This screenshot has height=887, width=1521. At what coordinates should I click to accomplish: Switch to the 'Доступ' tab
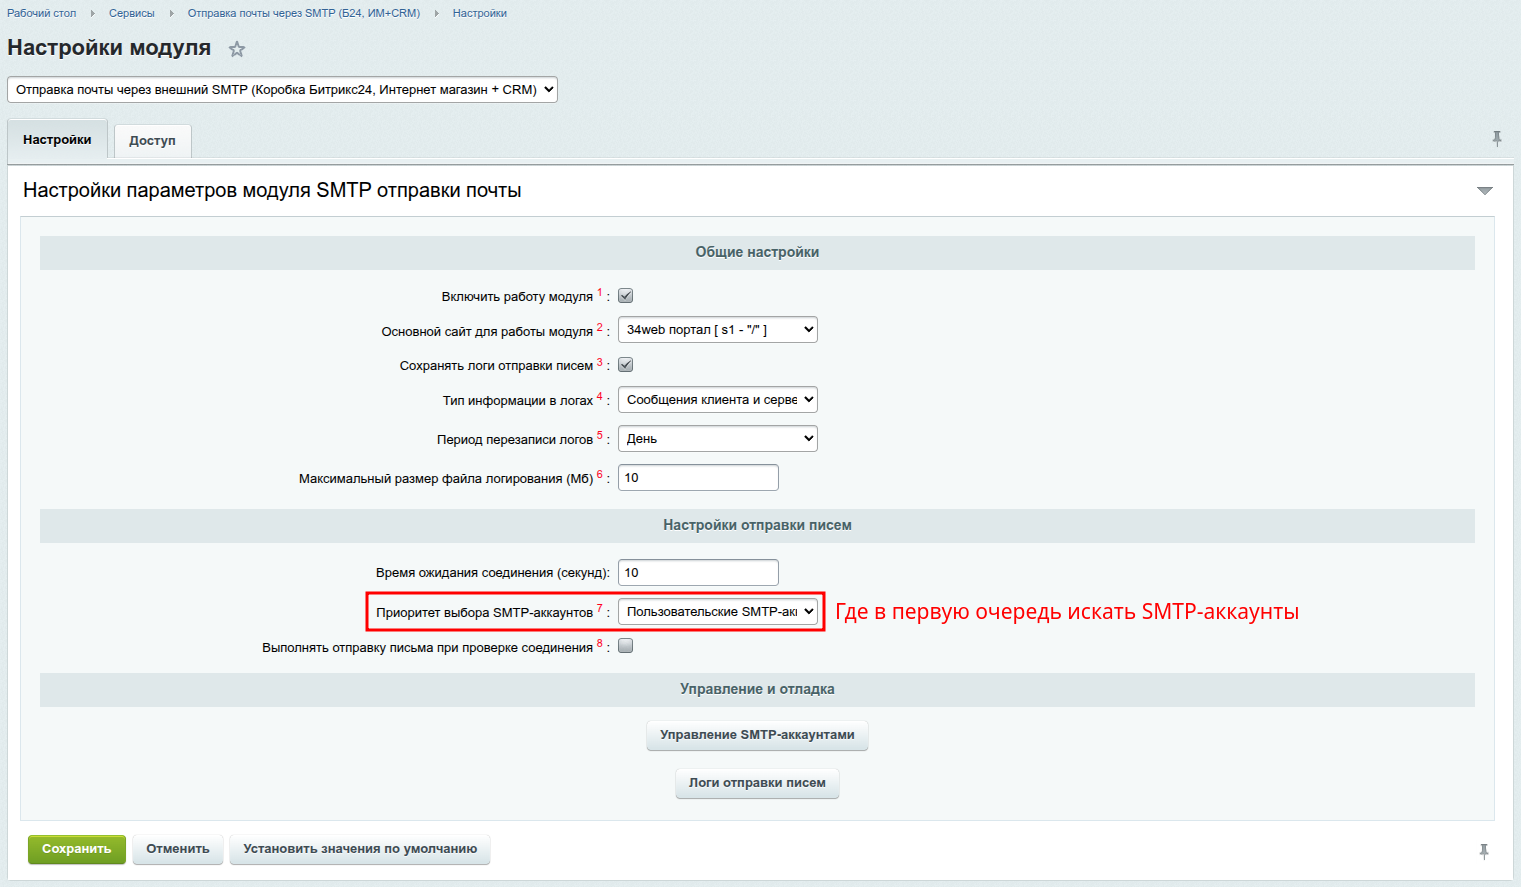(152, 141)
